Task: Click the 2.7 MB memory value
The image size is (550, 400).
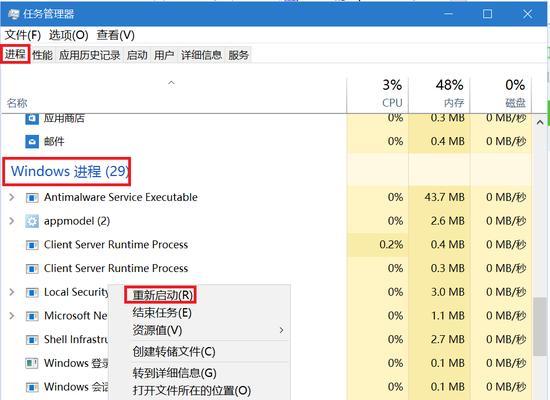Action: [x=448, y=339]
